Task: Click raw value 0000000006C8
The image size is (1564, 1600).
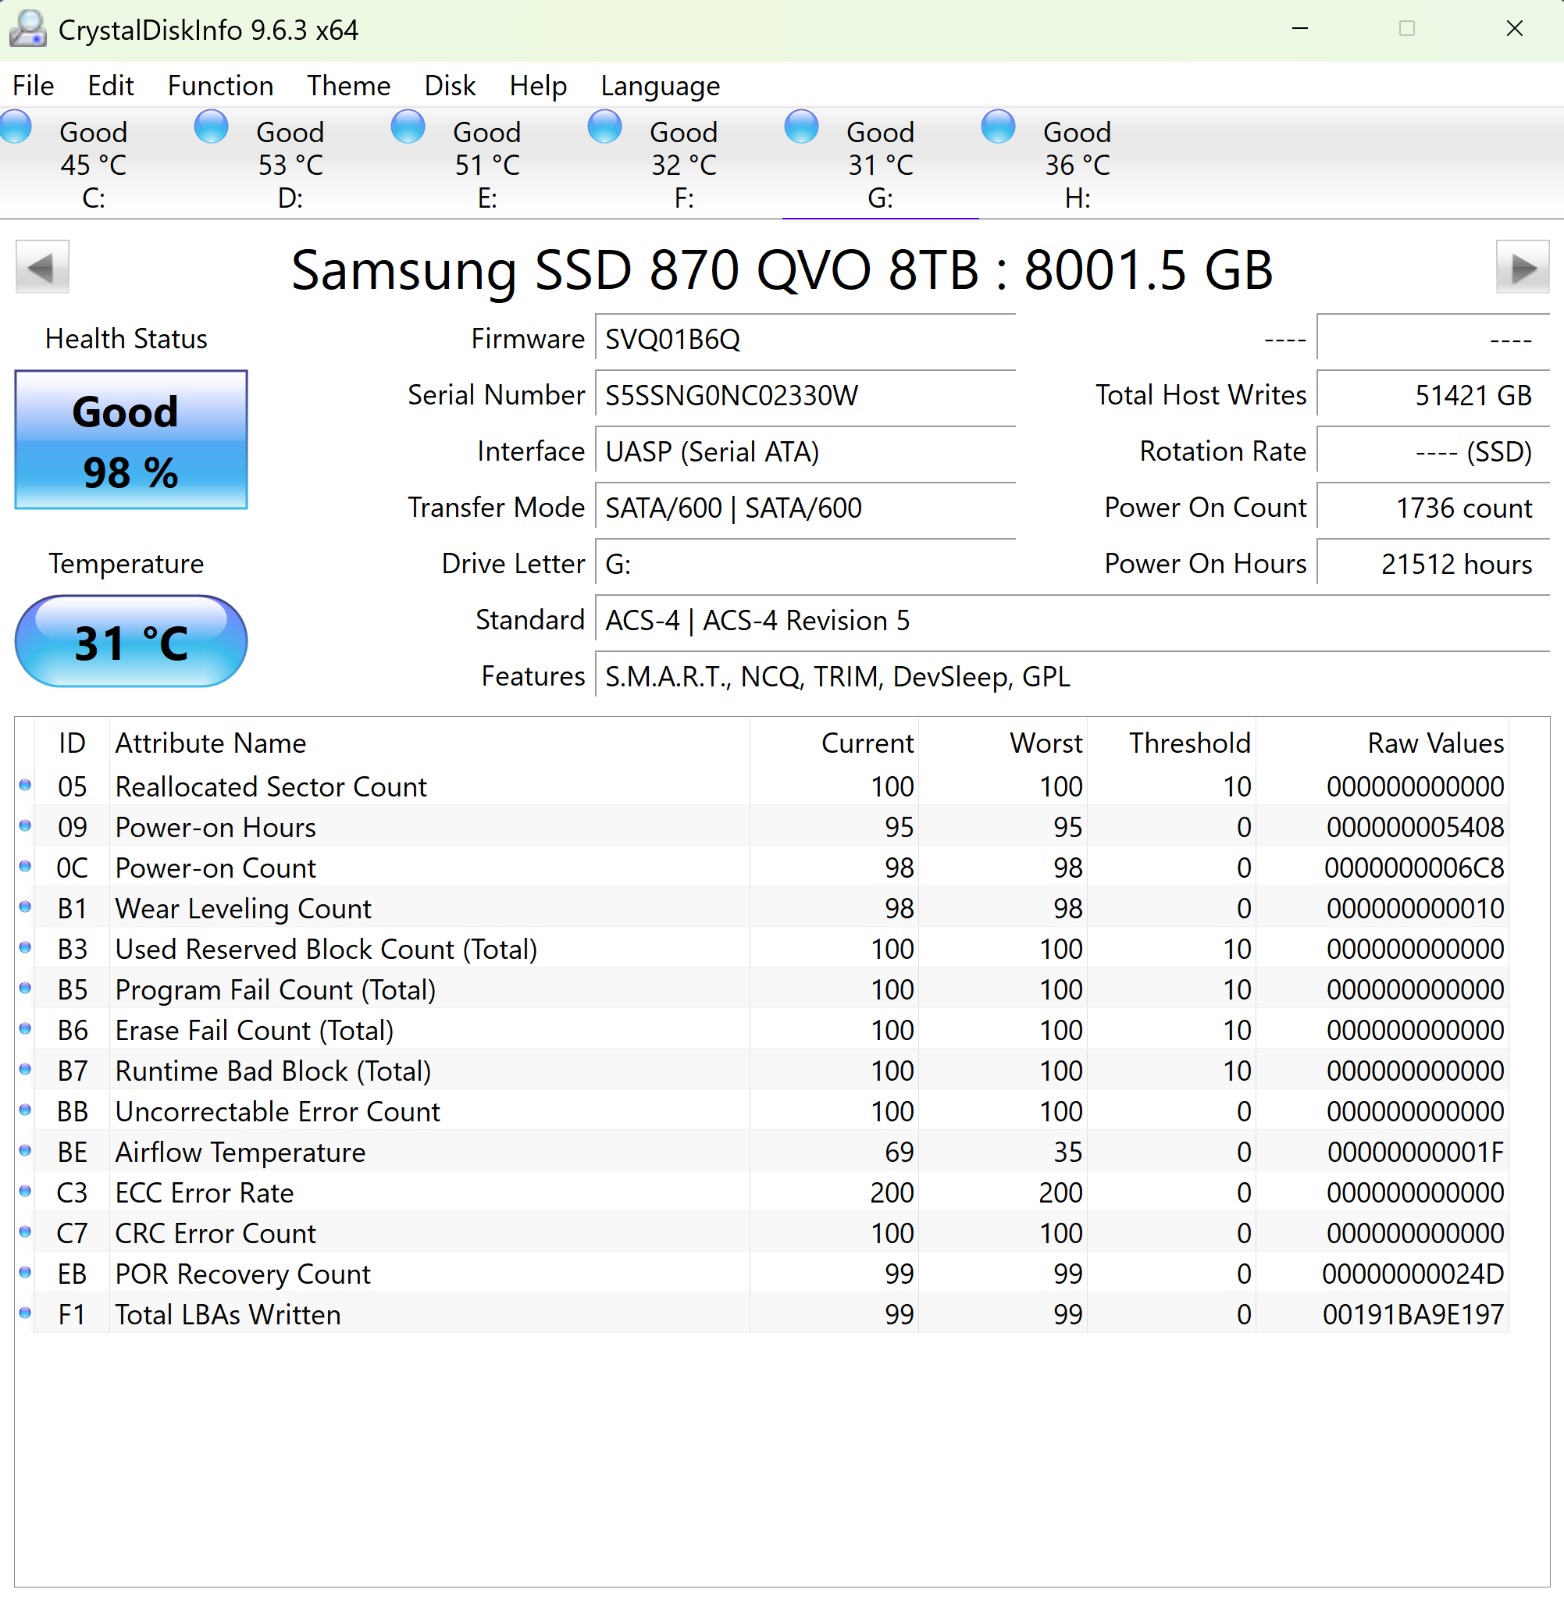Action: point(1414,868)
